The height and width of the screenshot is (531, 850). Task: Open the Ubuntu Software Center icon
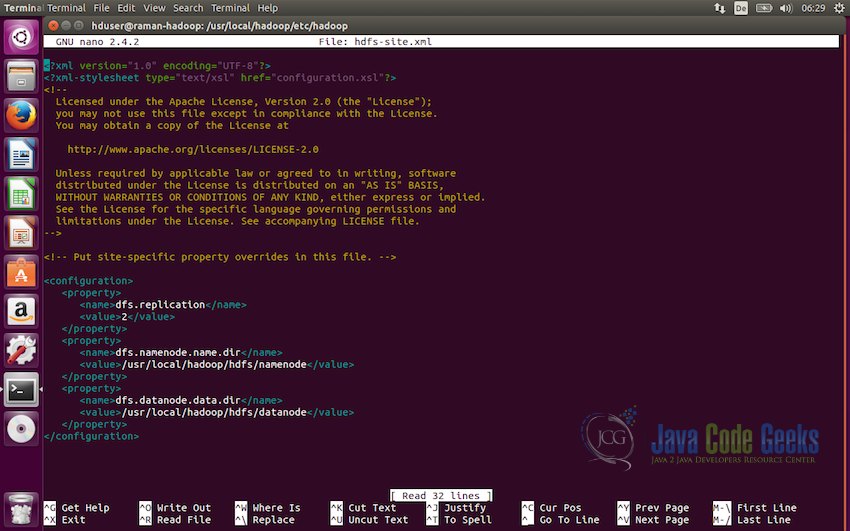pyautogui.click(x=21, y=273)
